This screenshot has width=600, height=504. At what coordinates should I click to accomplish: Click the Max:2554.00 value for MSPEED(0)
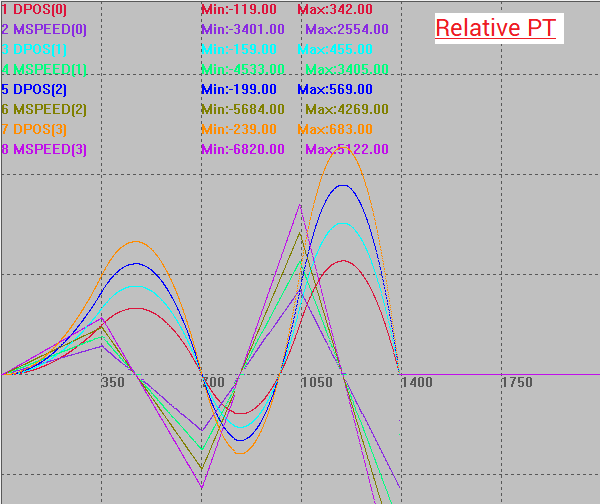tap(346, 29)
